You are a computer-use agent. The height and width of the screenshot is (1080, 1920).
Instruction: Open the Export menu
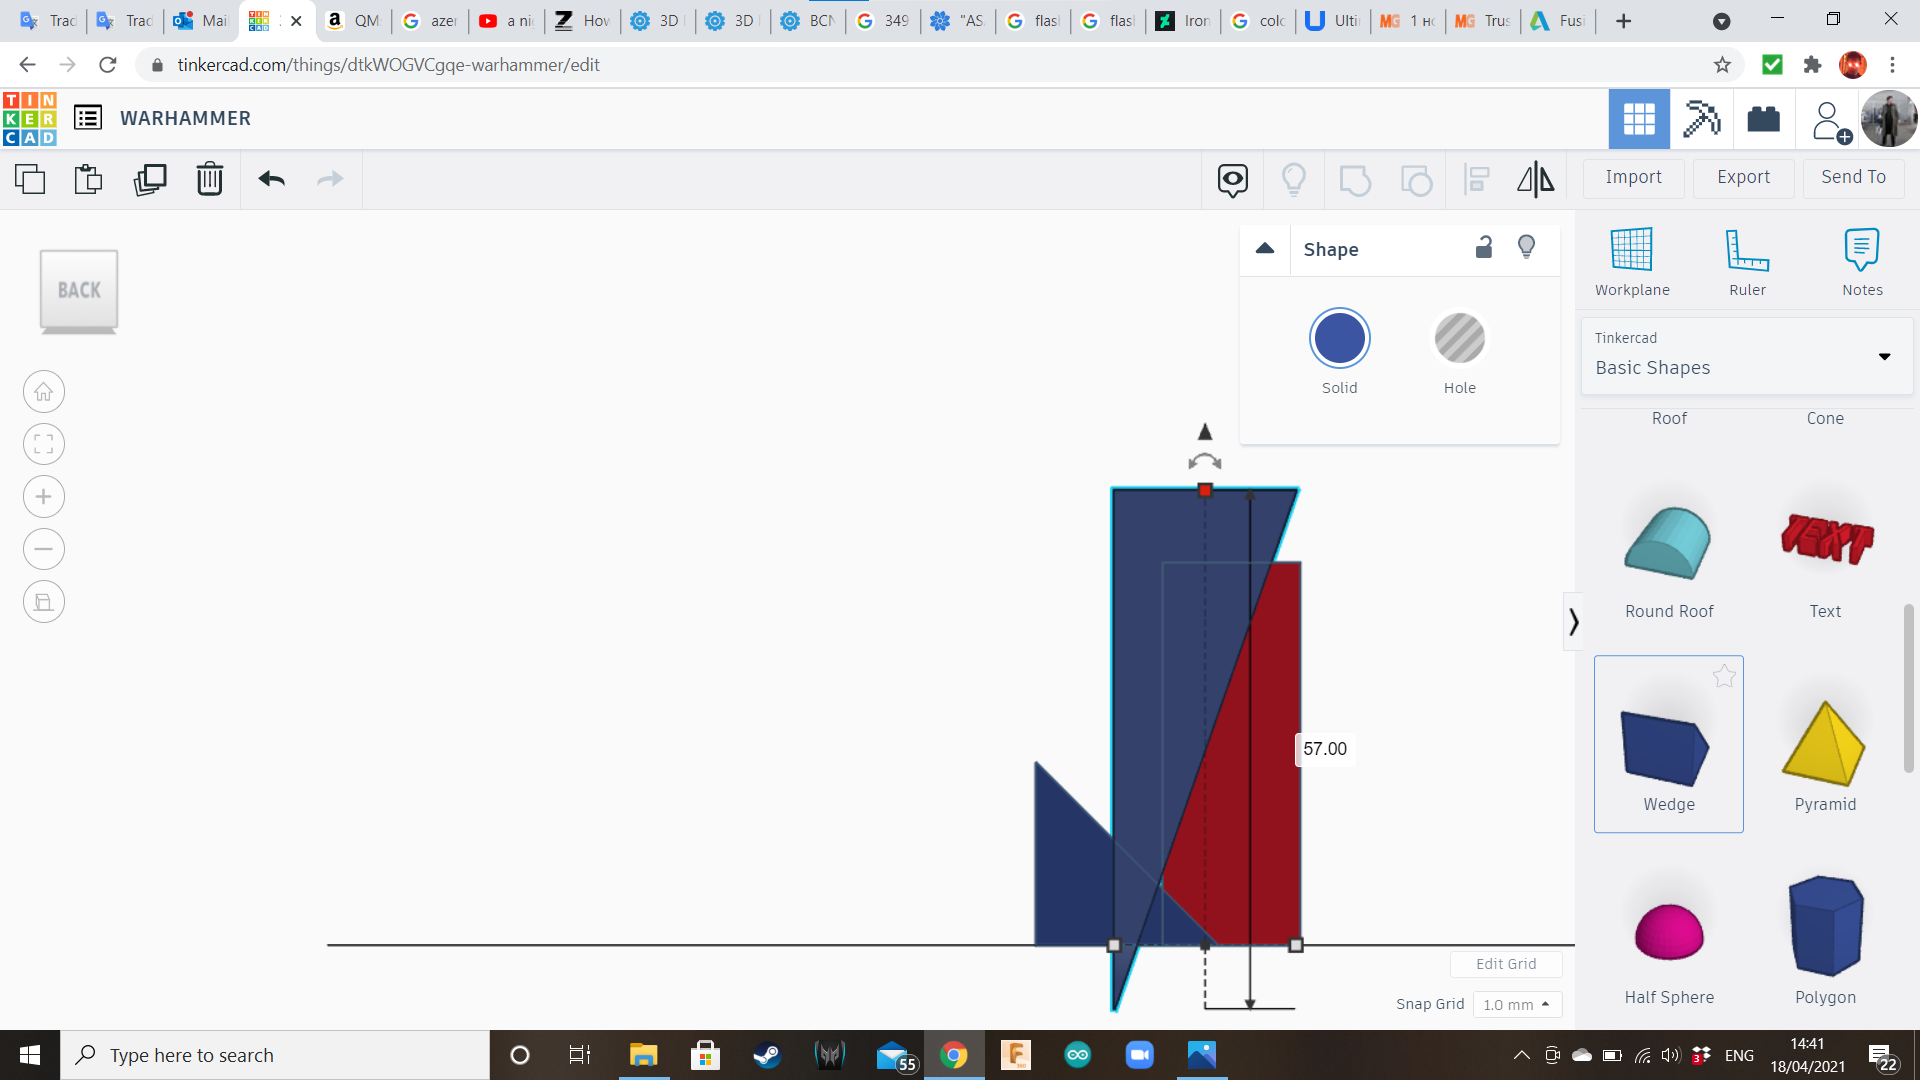point(1743,177)
